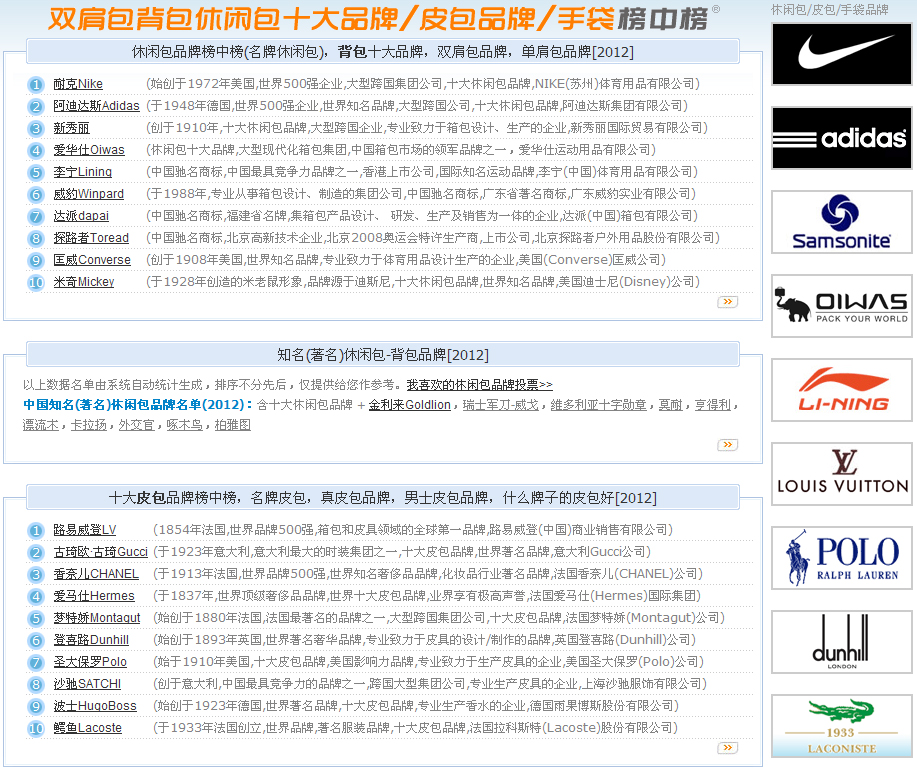Open the 漂流木 brand link
Image resolution: width=917 pixels, height=771 pixels.
[40, 425]
